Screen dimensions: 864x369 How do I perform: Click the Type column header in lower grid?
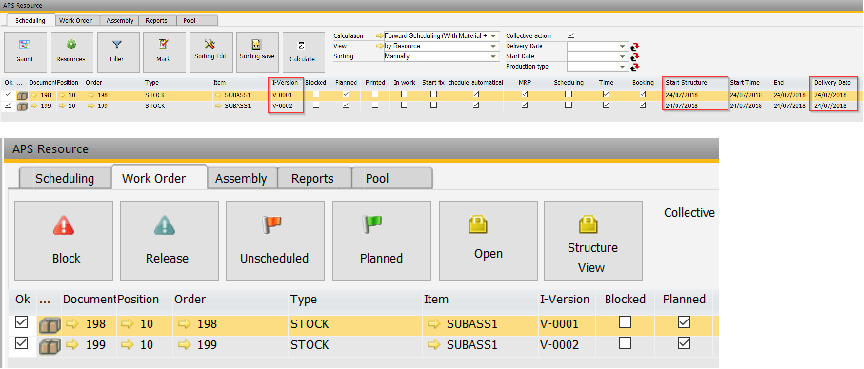[355, 300]
